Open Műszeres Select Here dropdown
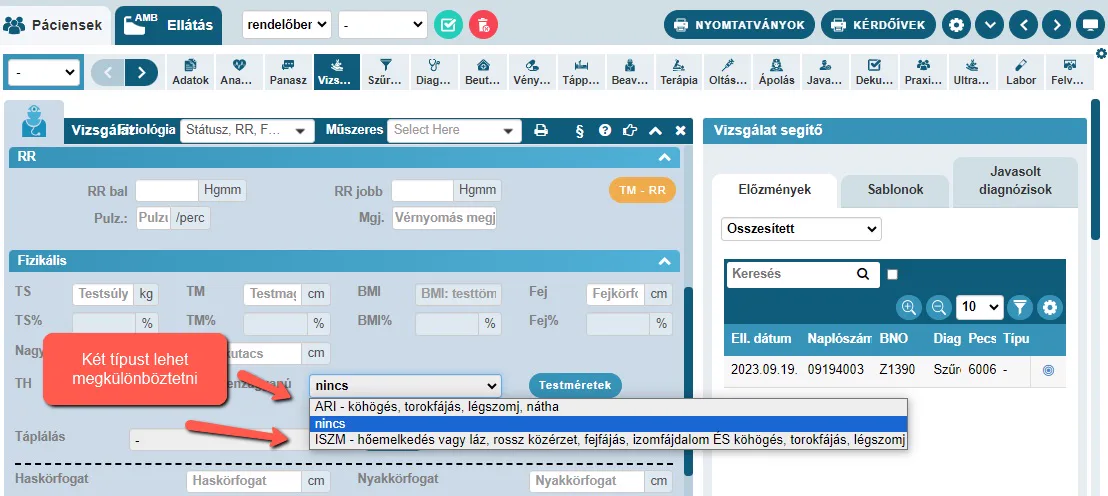This screenshot has width=1108, height=496. pyautogui.click(x=454, y=130)
